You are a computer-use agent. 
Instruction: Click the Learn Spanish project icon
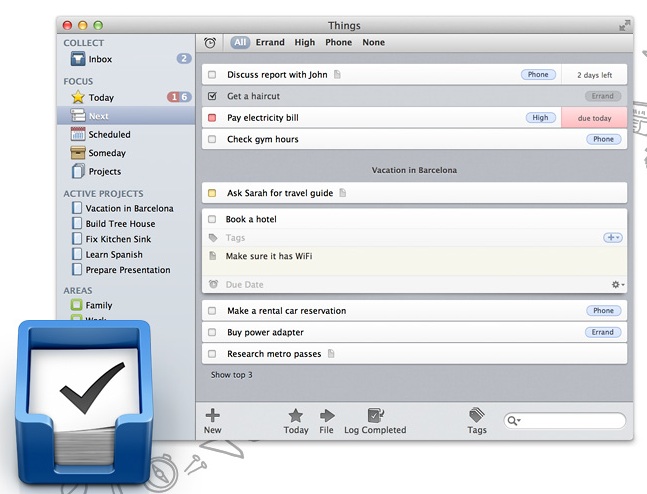click(x=77, y=254)
